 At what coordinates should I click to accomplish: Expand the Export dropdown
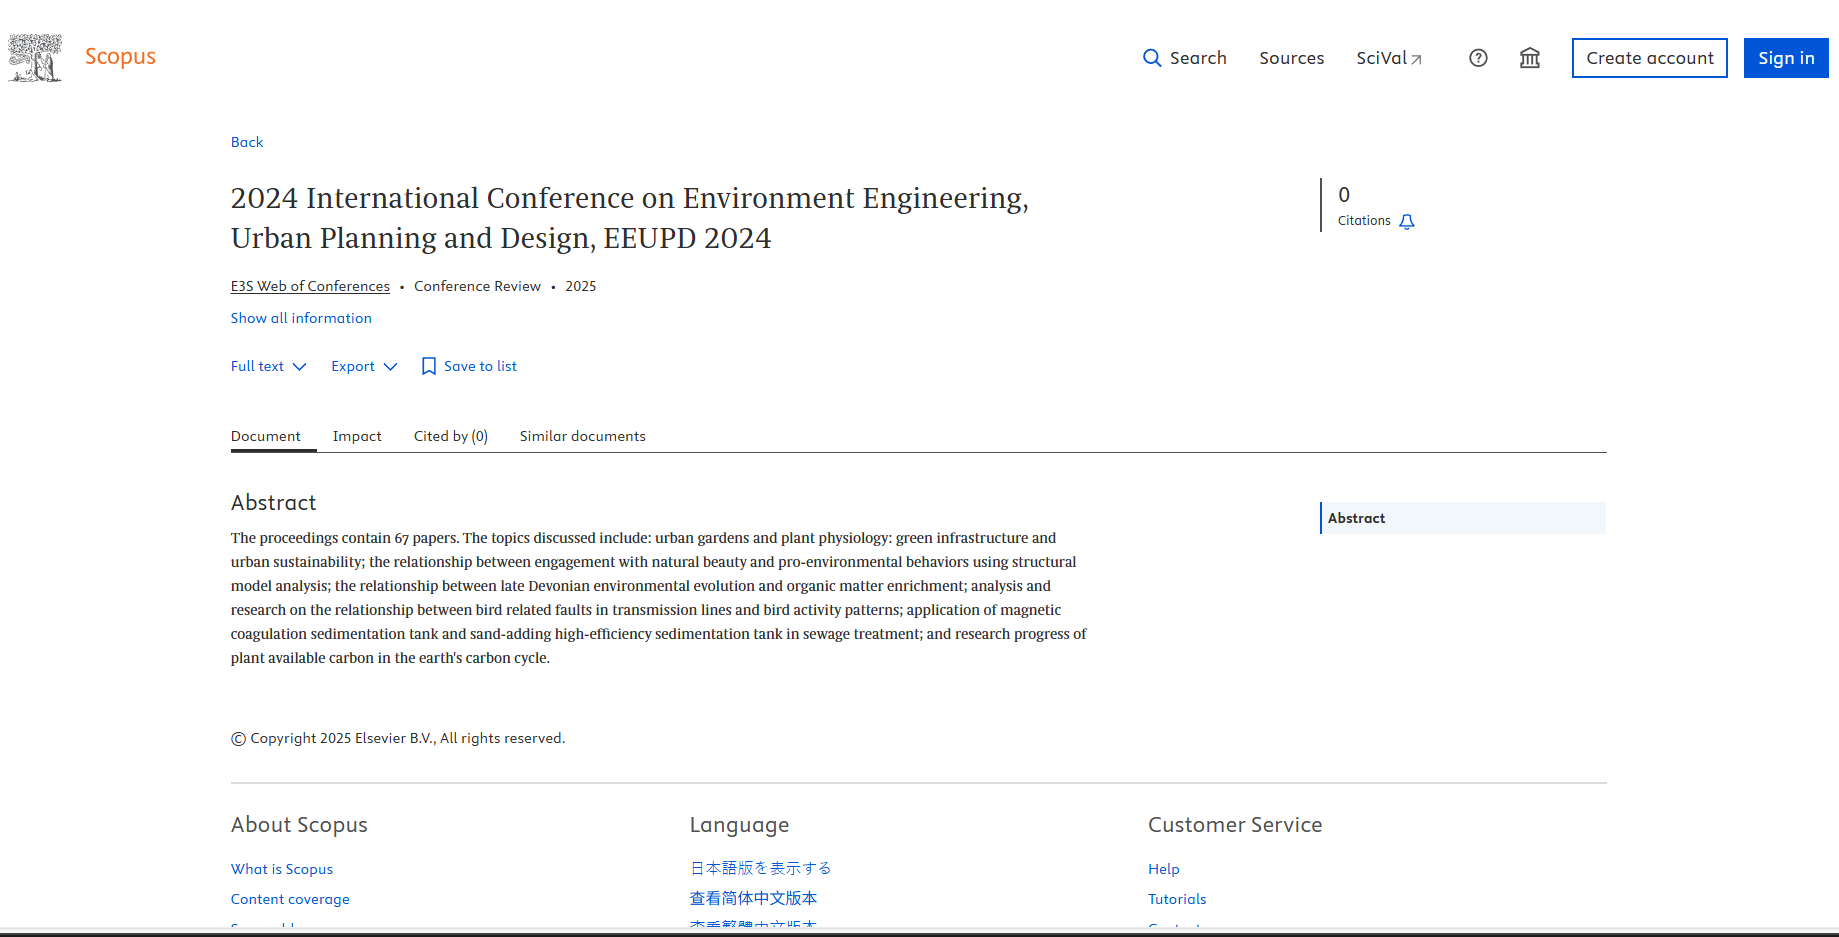[x=364, y=366]
